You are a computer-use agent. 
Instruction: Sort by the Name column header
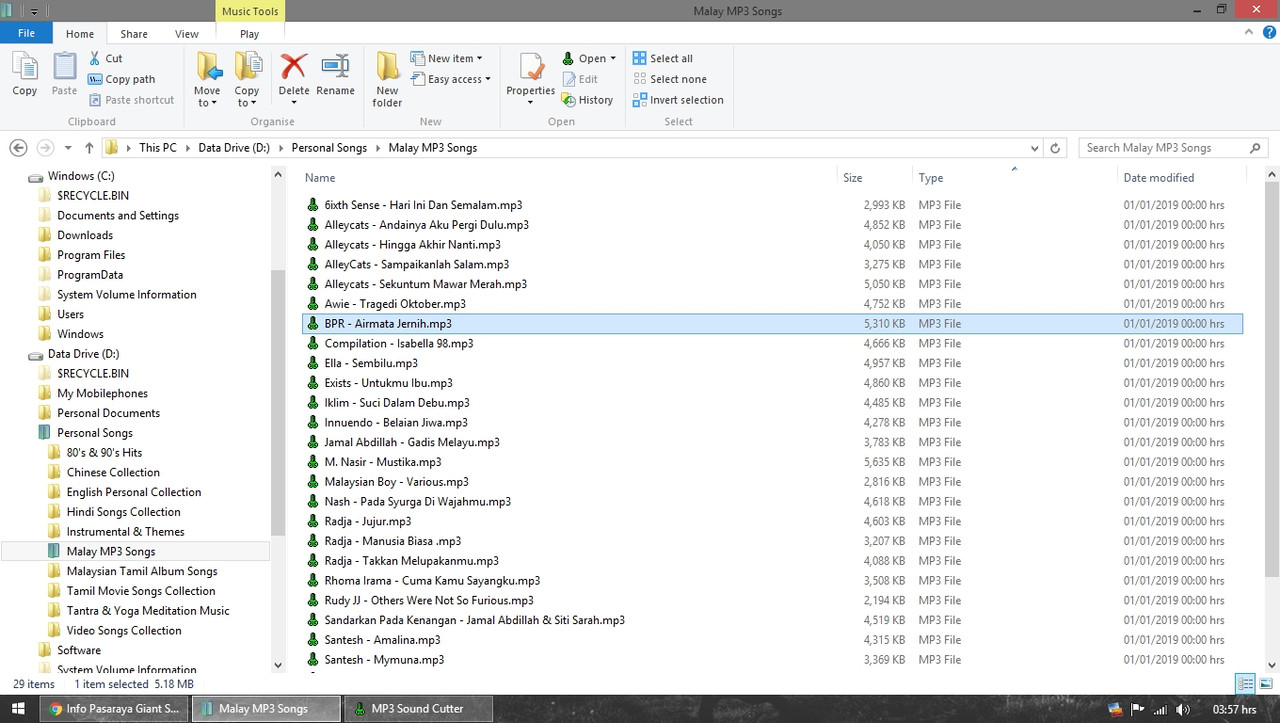click(x=320, y=178)
